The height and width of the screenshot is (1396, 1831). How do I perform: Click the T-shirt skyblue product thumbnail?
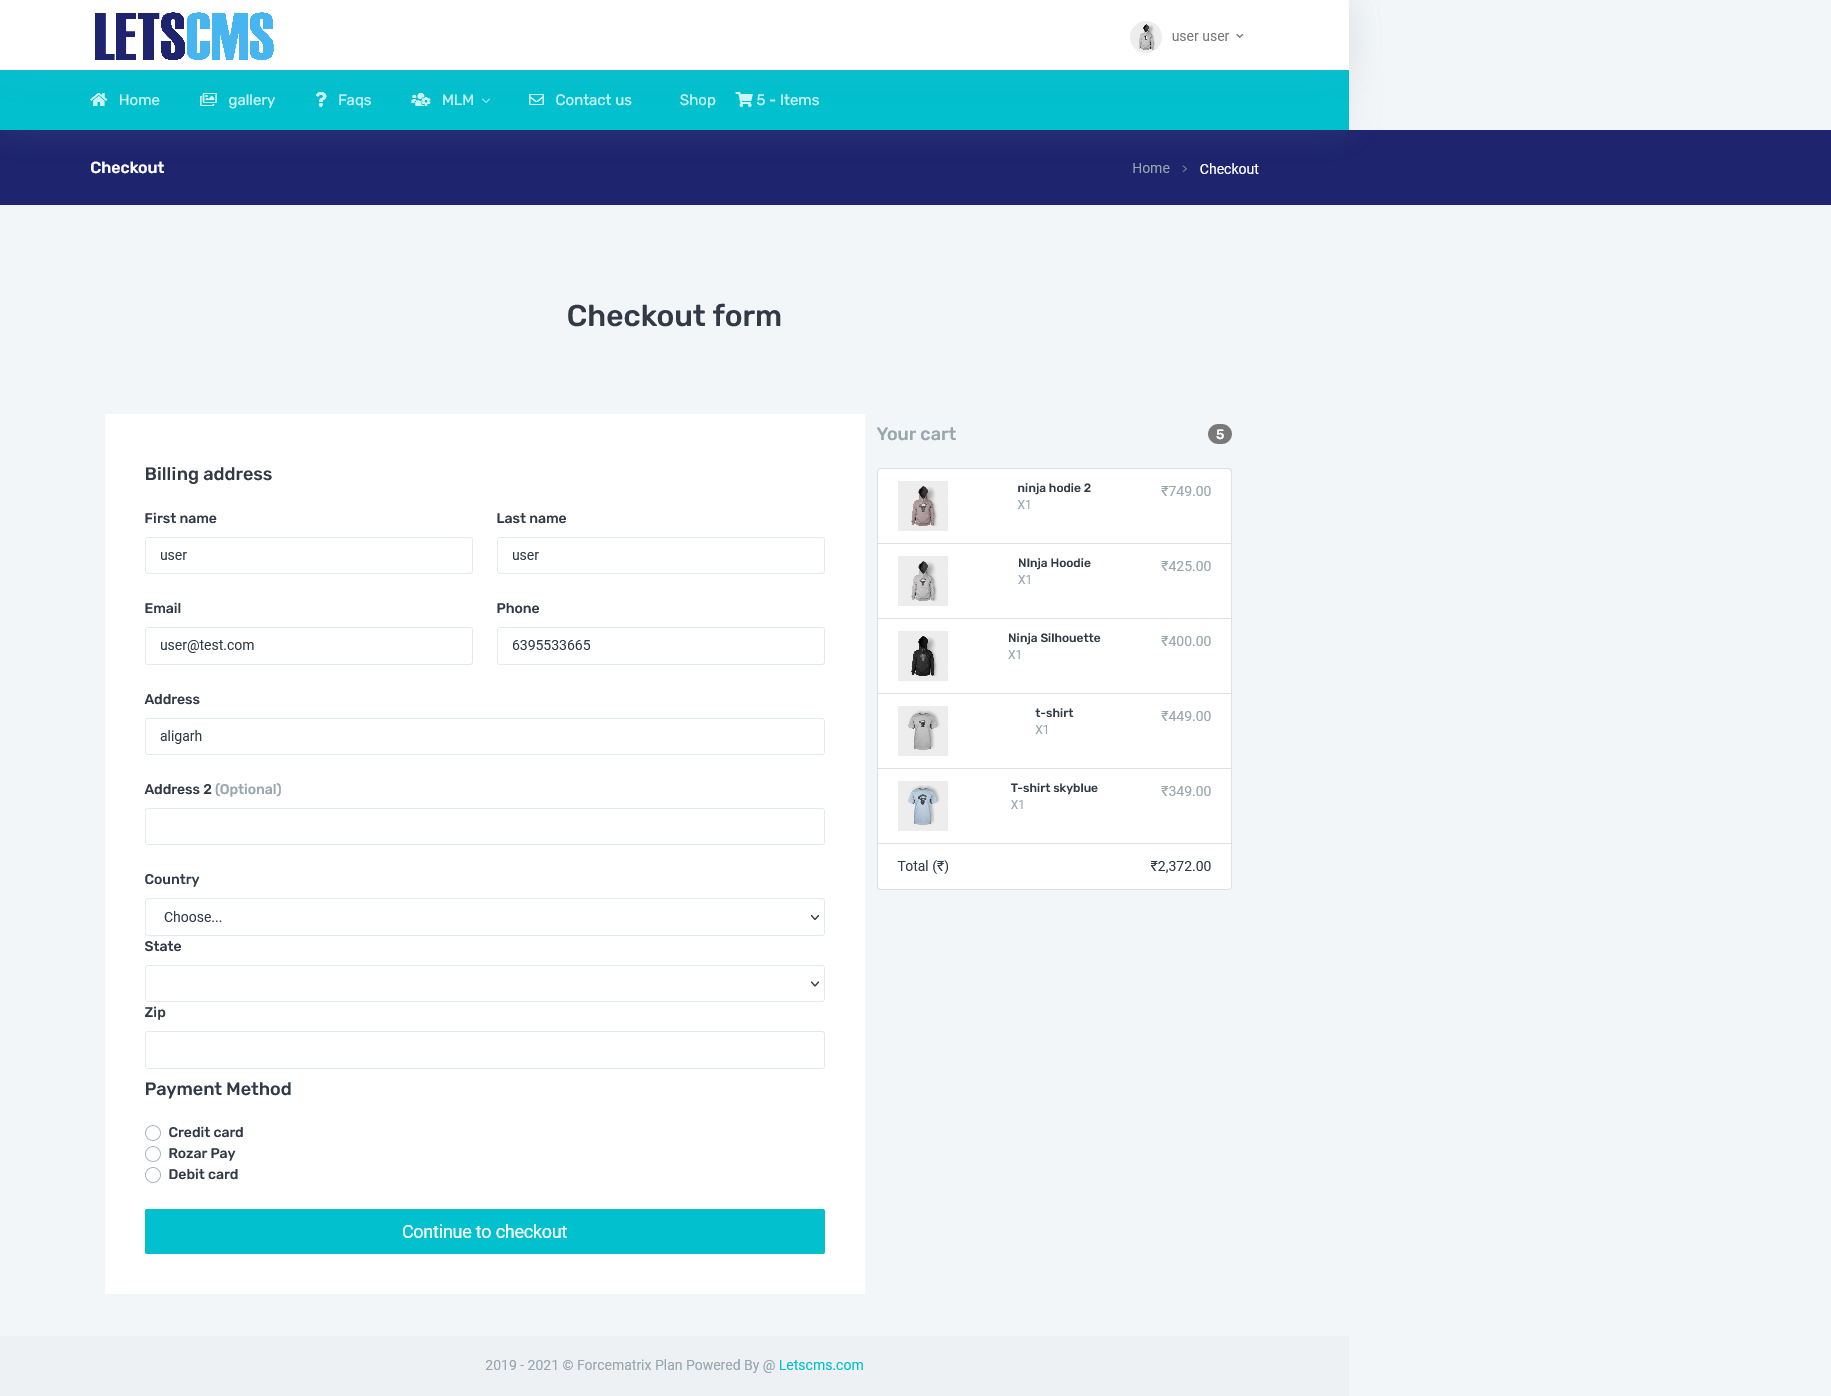tap(922, 806)
